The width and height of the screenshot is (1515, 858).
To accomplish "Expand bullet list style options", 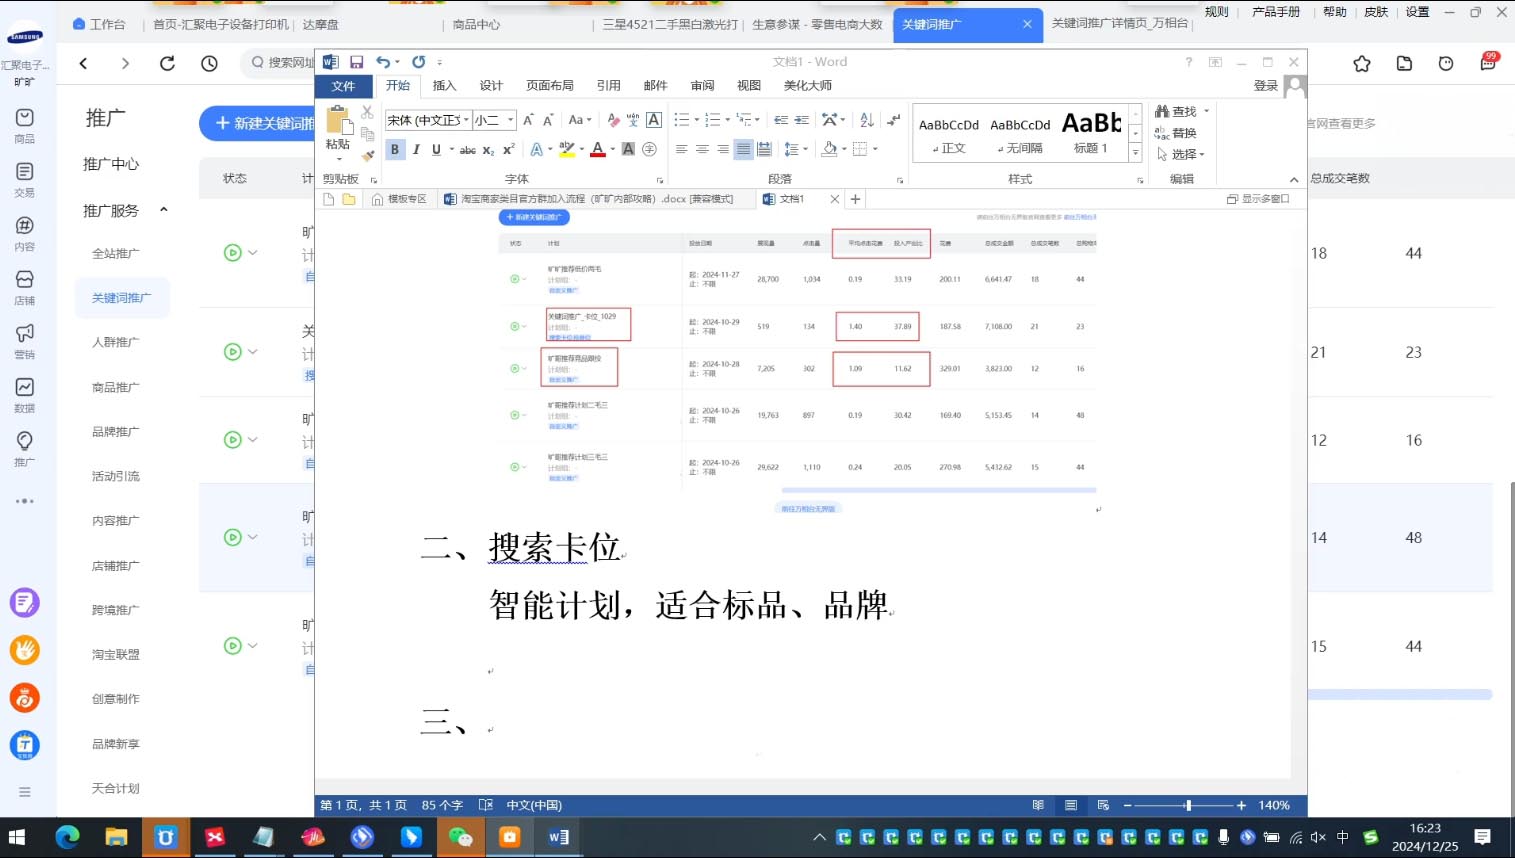I will [697, 120].
